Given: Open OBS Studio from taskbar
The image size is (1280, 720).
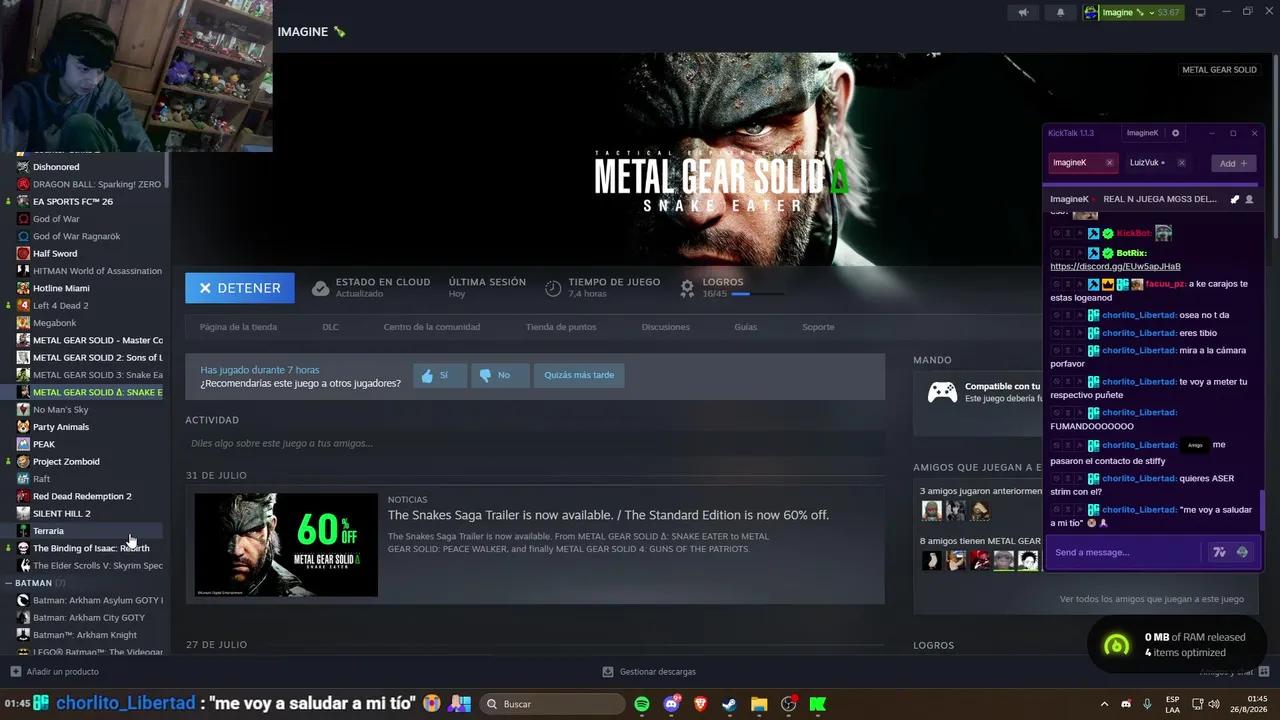Looking at the screenshot, I should (x=789, y=704).
